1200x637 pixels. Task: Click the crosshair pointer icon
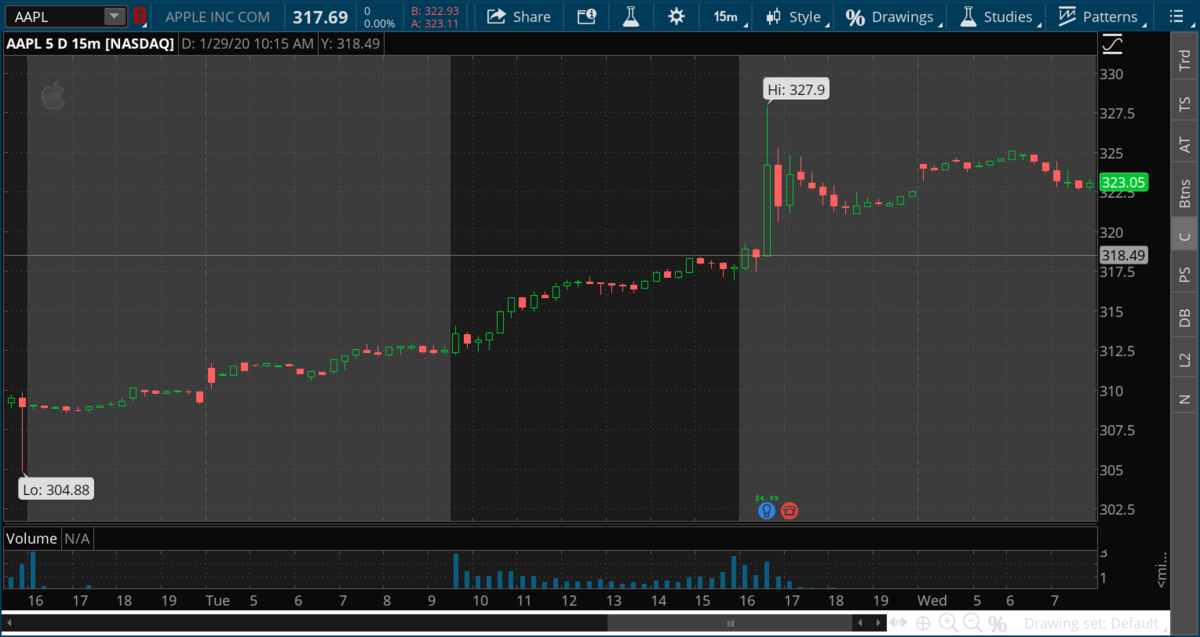click(922, 623)
